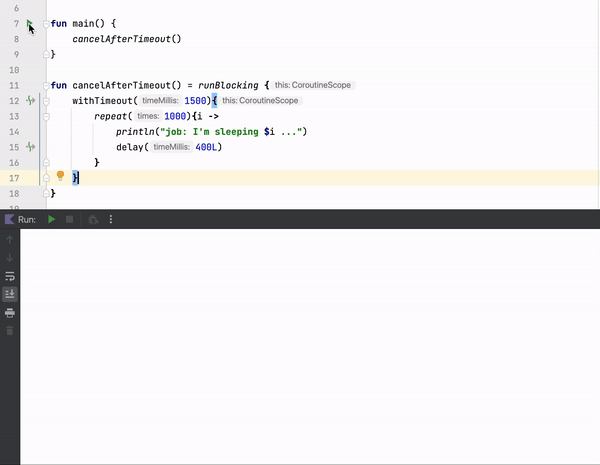
Task: Toggle scroll to end of console output
Action: pos(10,294)
